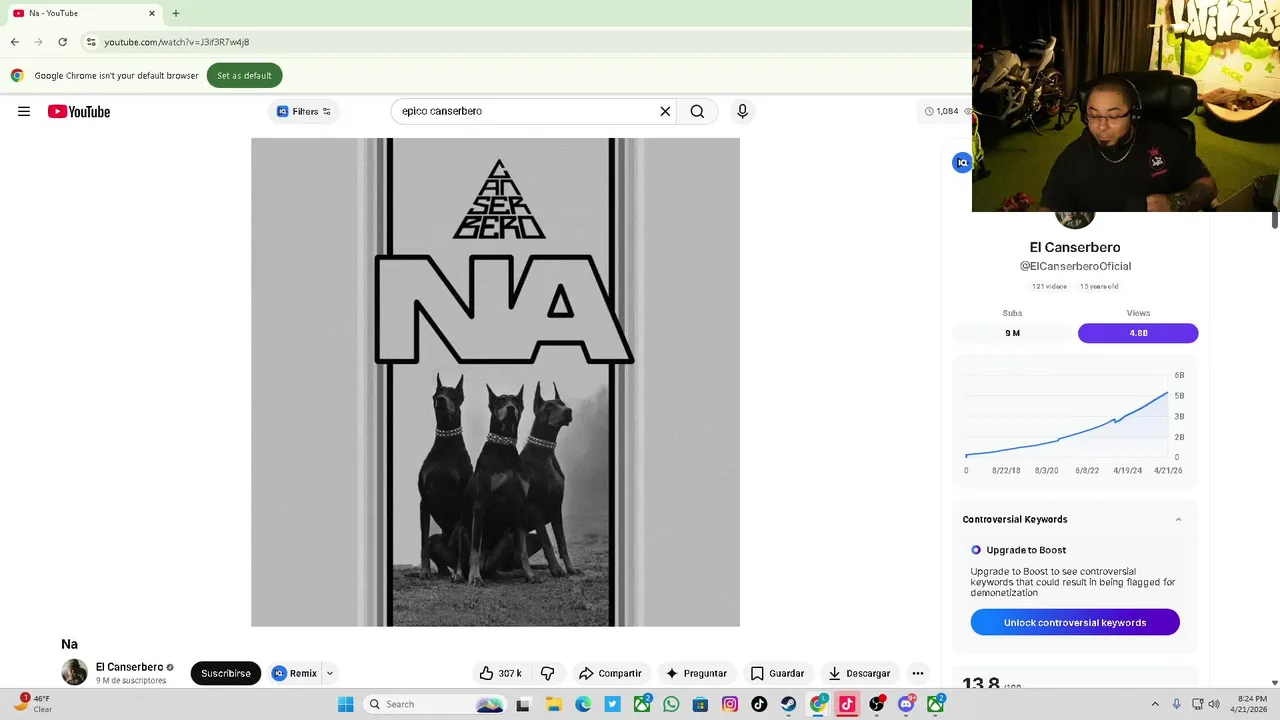Go back in Chrome
Screen dimensions: 1280x720
point(14,42)
